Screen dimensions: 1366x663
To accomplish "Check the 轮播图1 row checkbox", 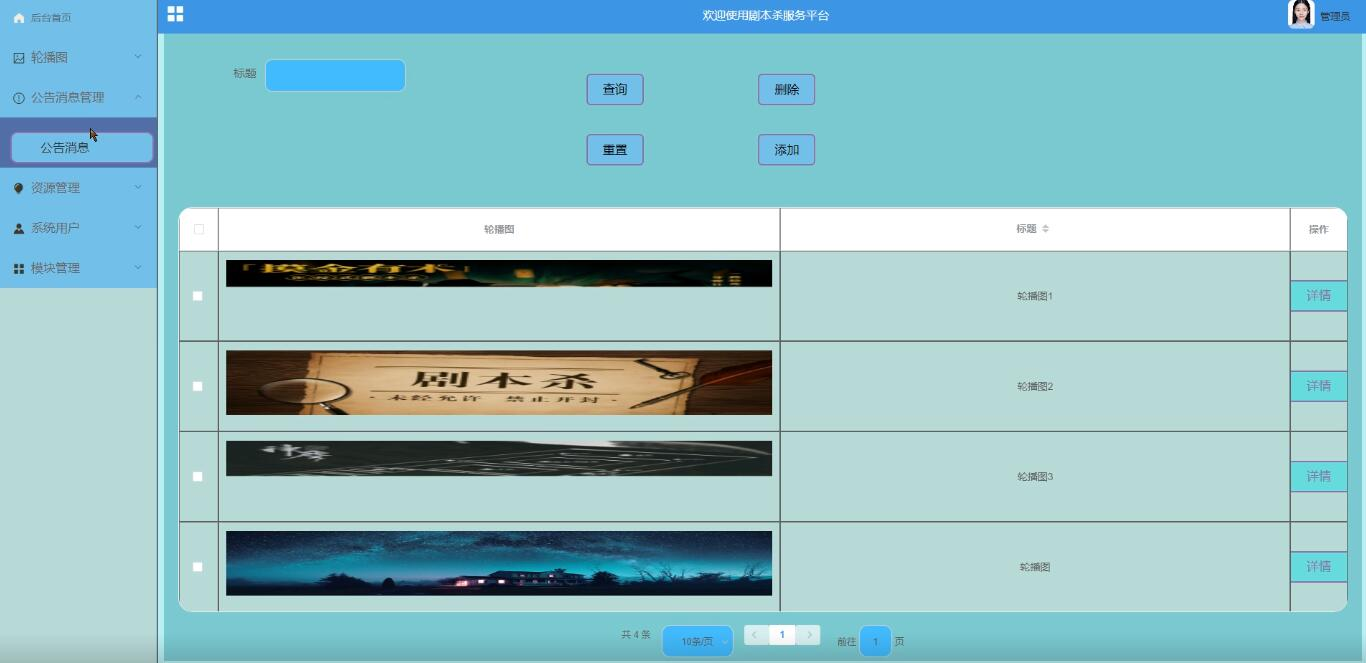I will (x=198, y=296).
